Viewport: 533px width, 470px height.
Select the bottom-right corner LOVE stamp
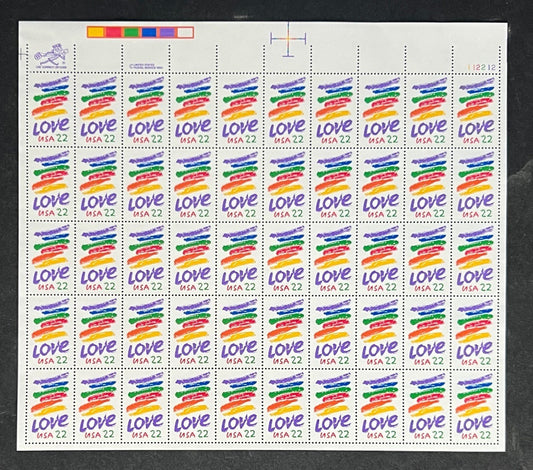pos(475,406)
